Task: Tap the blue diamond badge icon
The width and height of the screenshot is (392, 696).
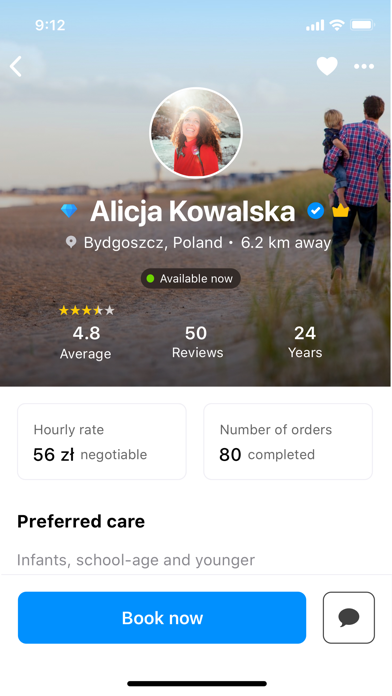Action: pos(69,211)
